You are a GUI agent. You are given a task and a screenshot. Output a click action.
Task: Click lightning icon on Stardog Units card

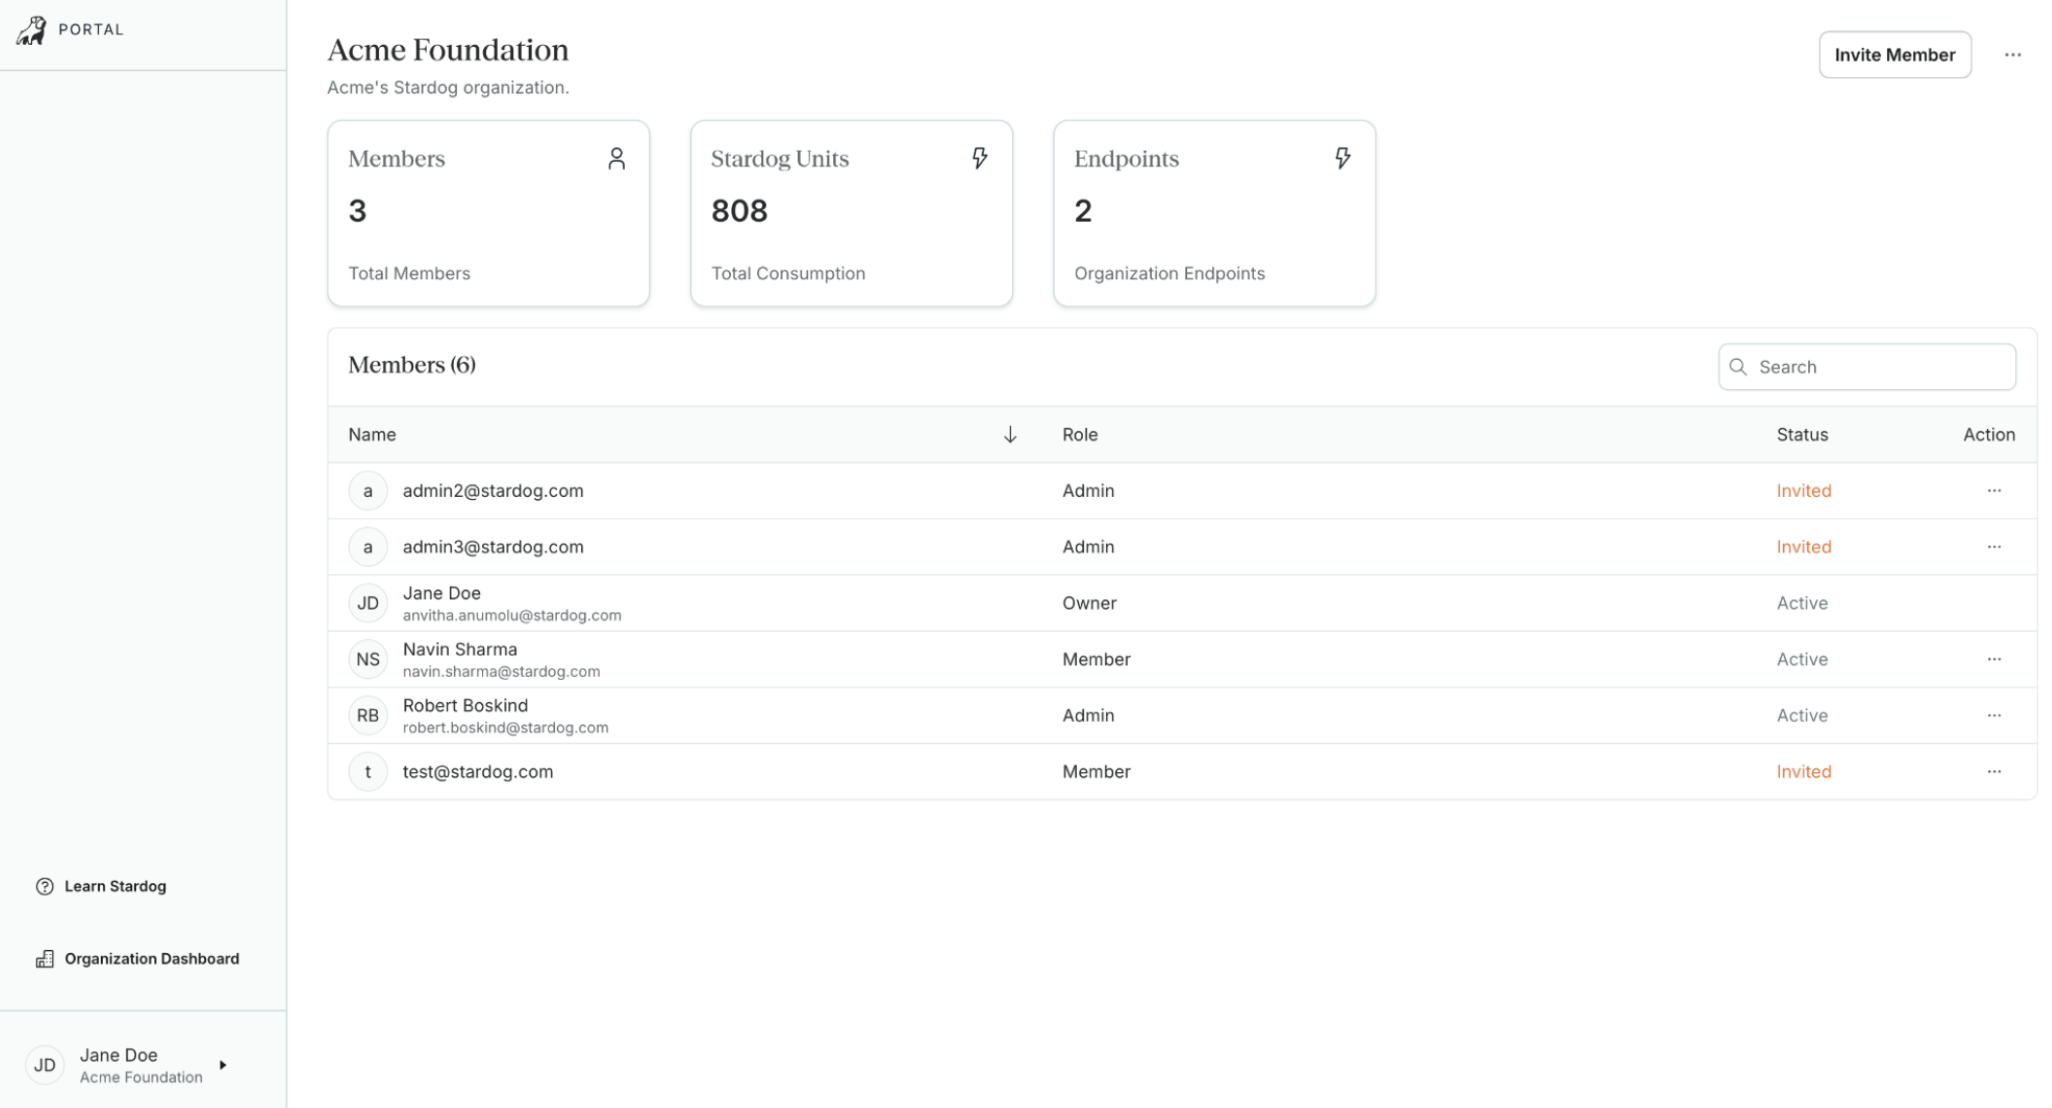pyautogui.click(x=979, y=158)
